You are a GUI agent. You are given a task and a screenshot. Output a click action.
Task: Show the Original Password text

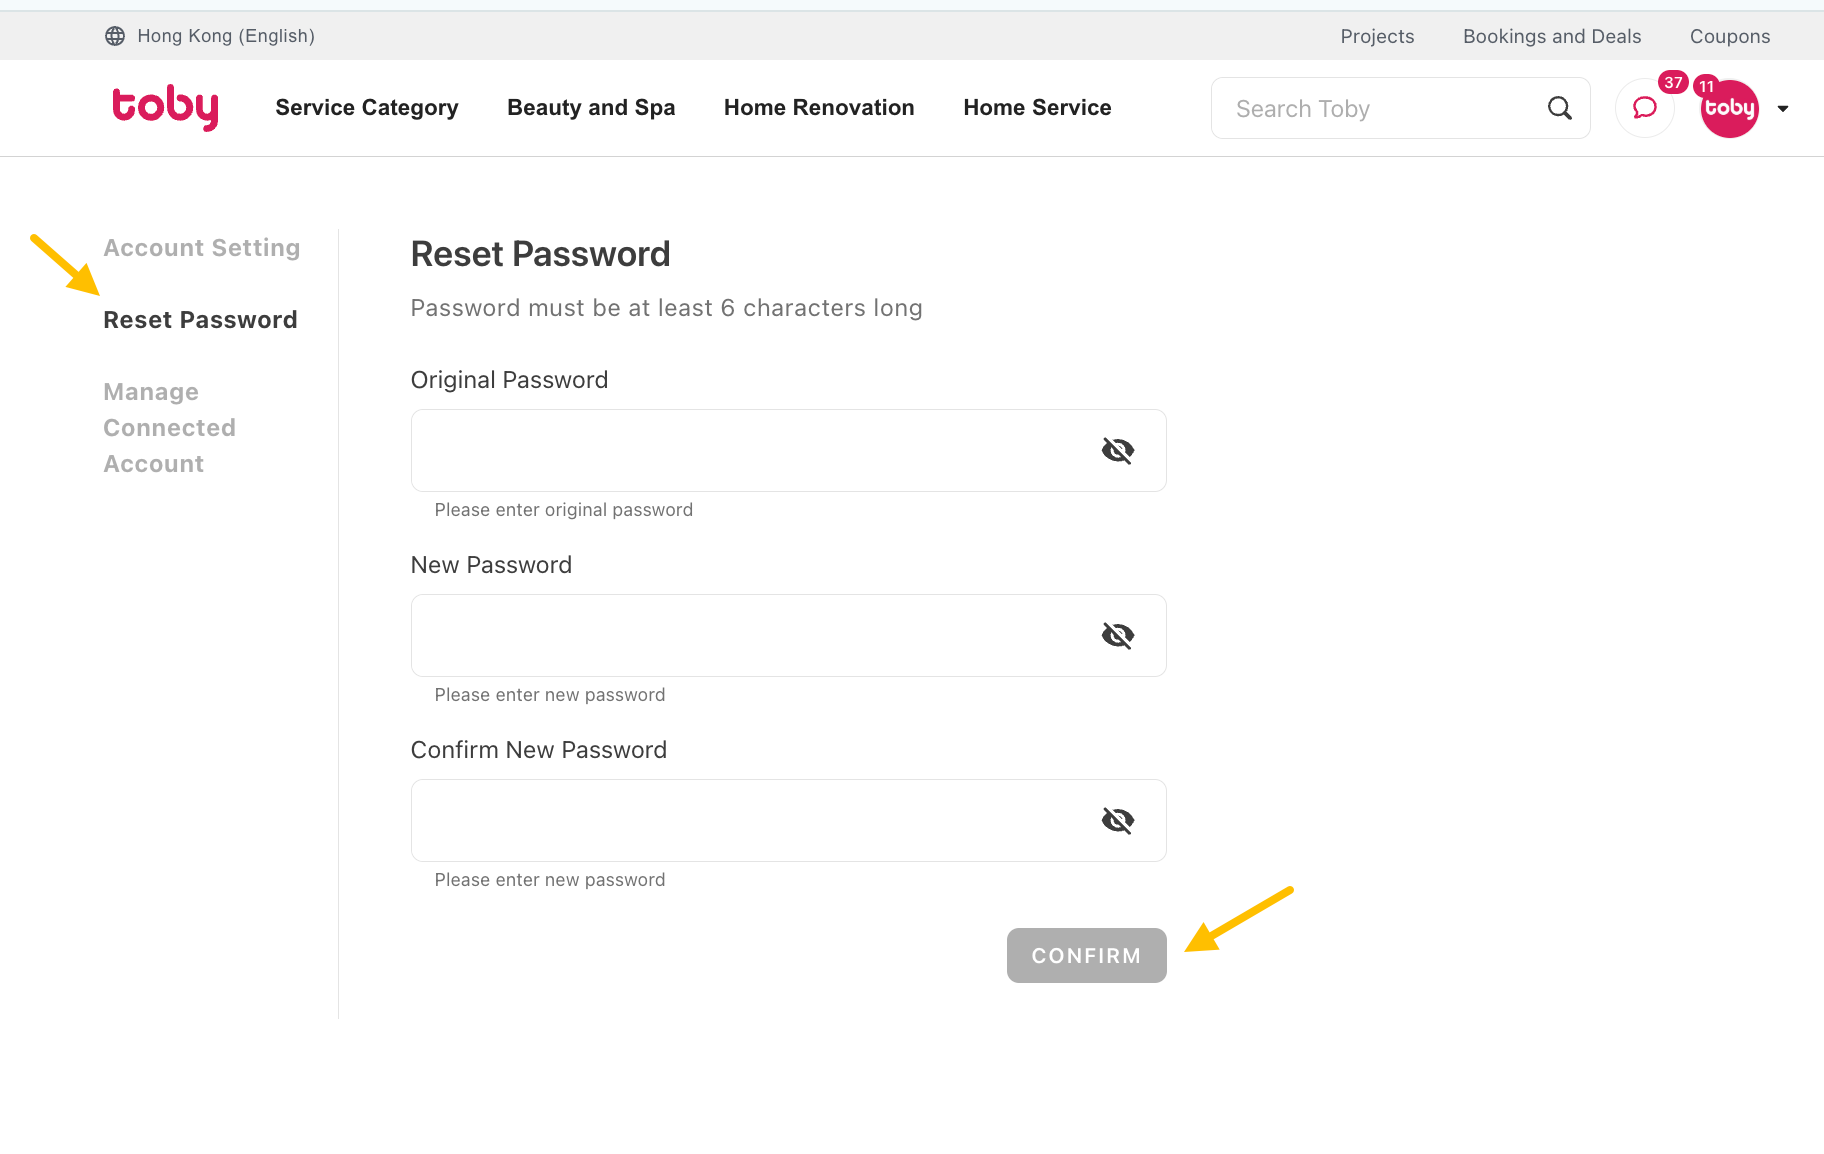click(1118, 451)
